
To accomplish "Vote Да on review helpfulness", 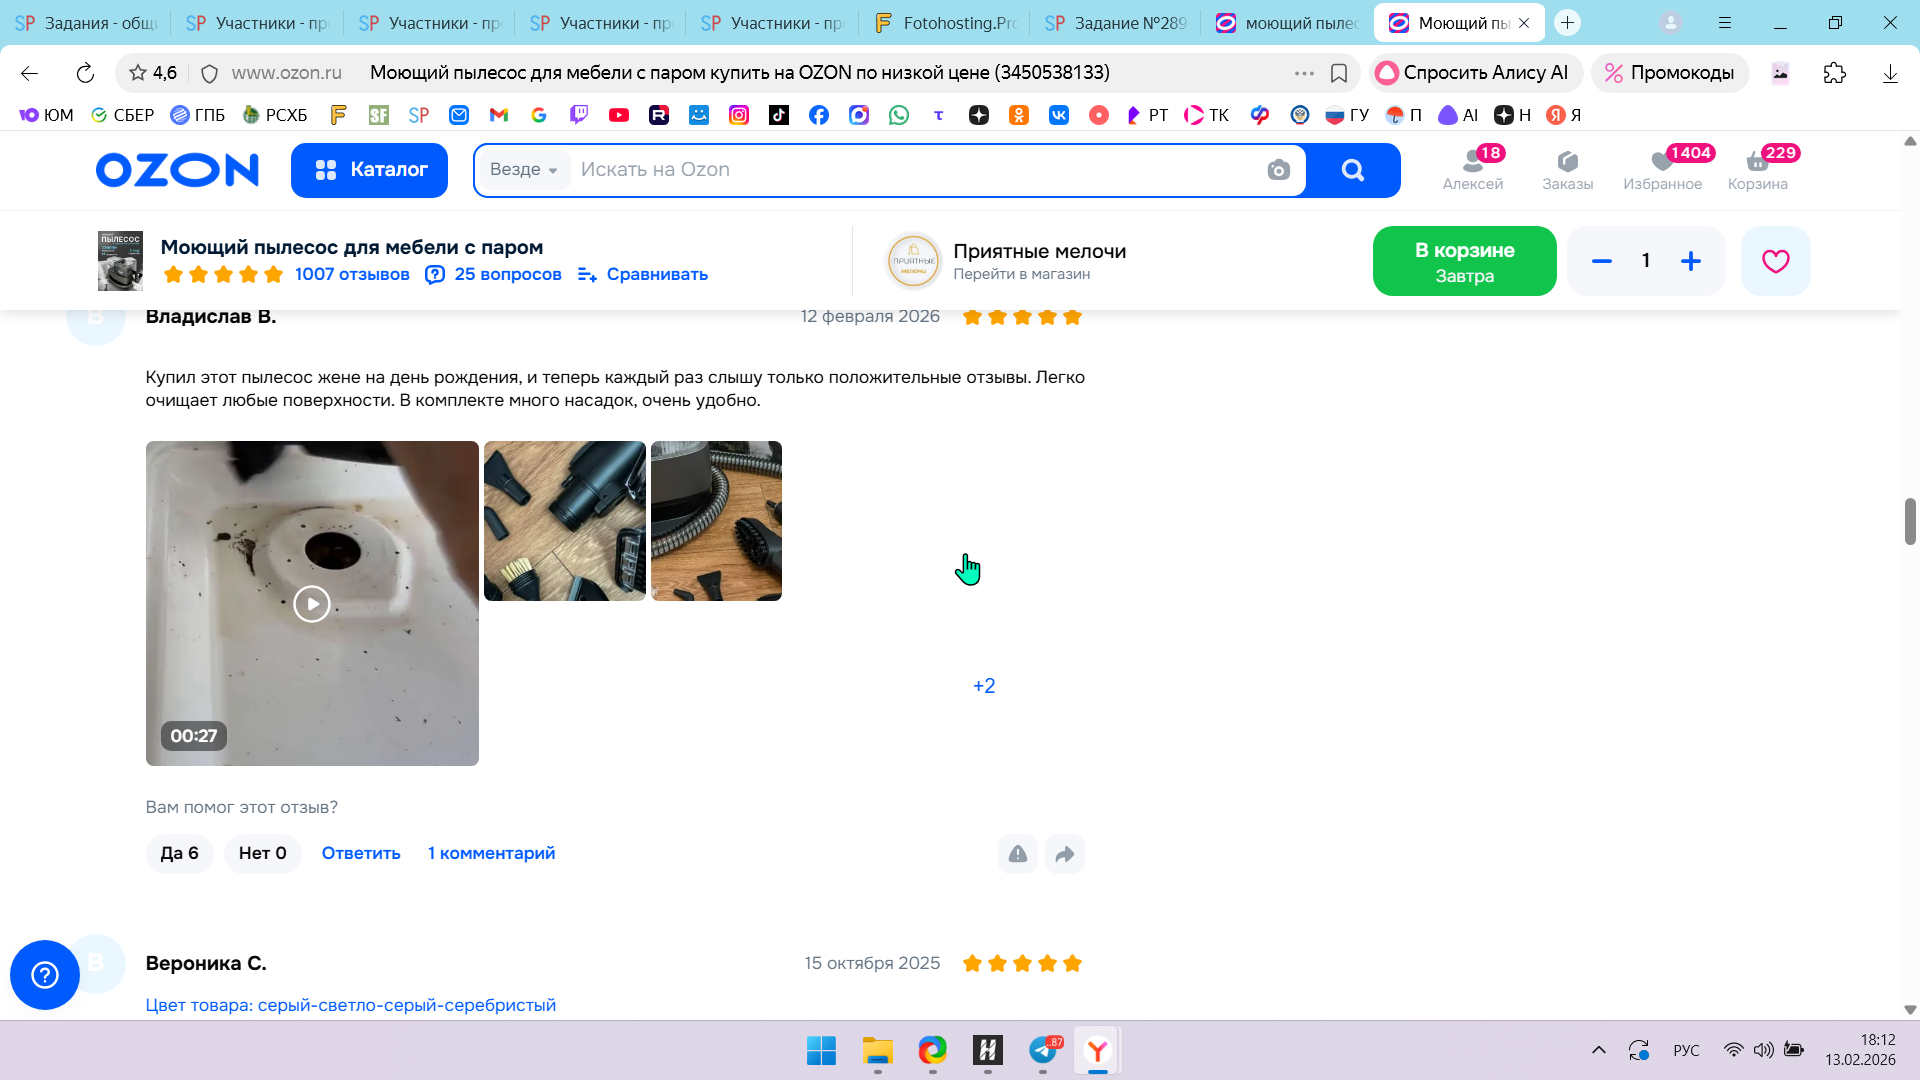I will click(179, 853).
